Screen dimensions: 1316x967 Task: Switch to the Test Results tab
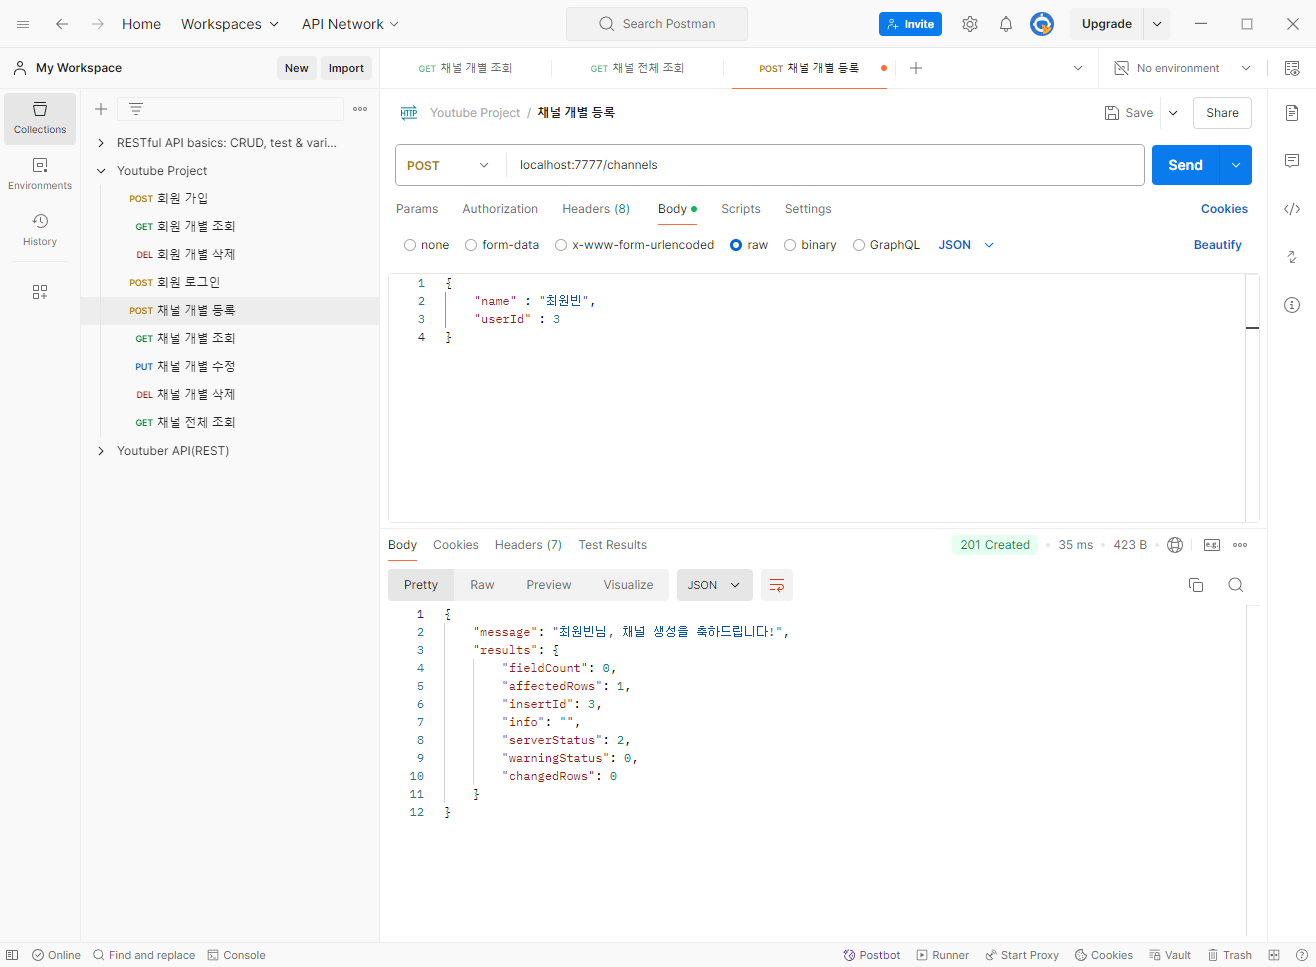pos(613,545)
